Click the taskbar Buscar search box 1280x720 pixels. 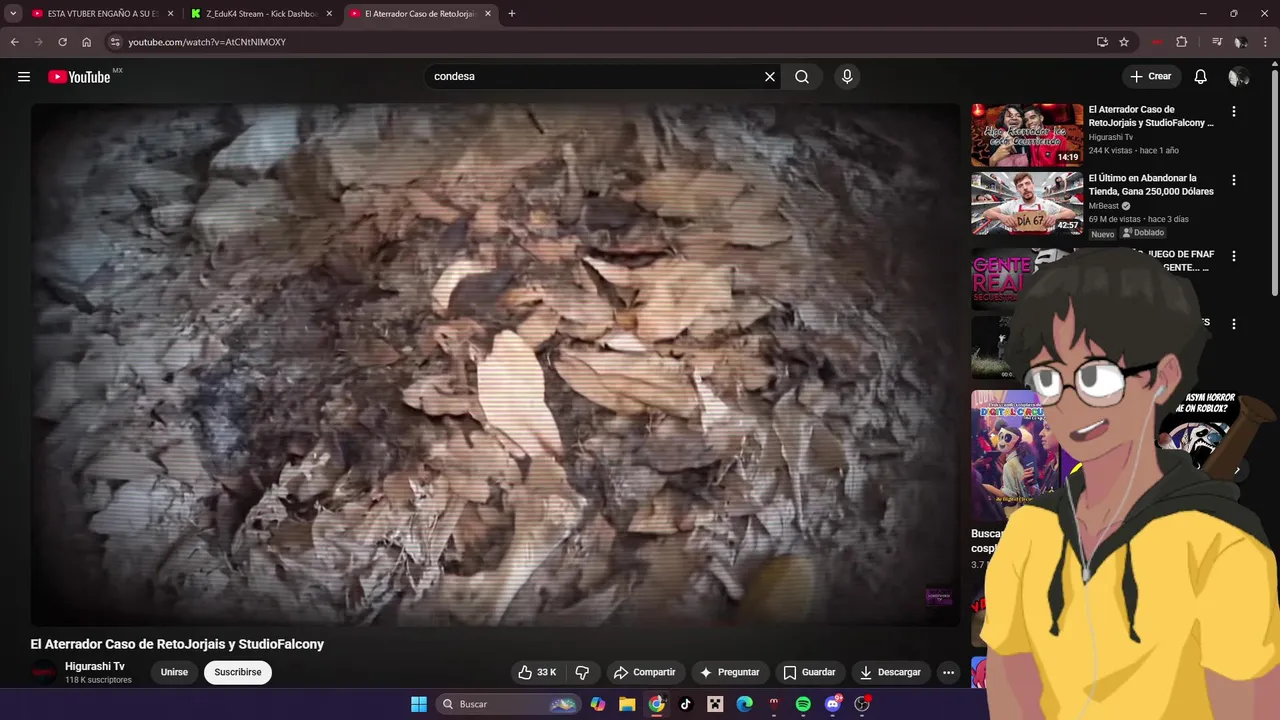[509, 704]
